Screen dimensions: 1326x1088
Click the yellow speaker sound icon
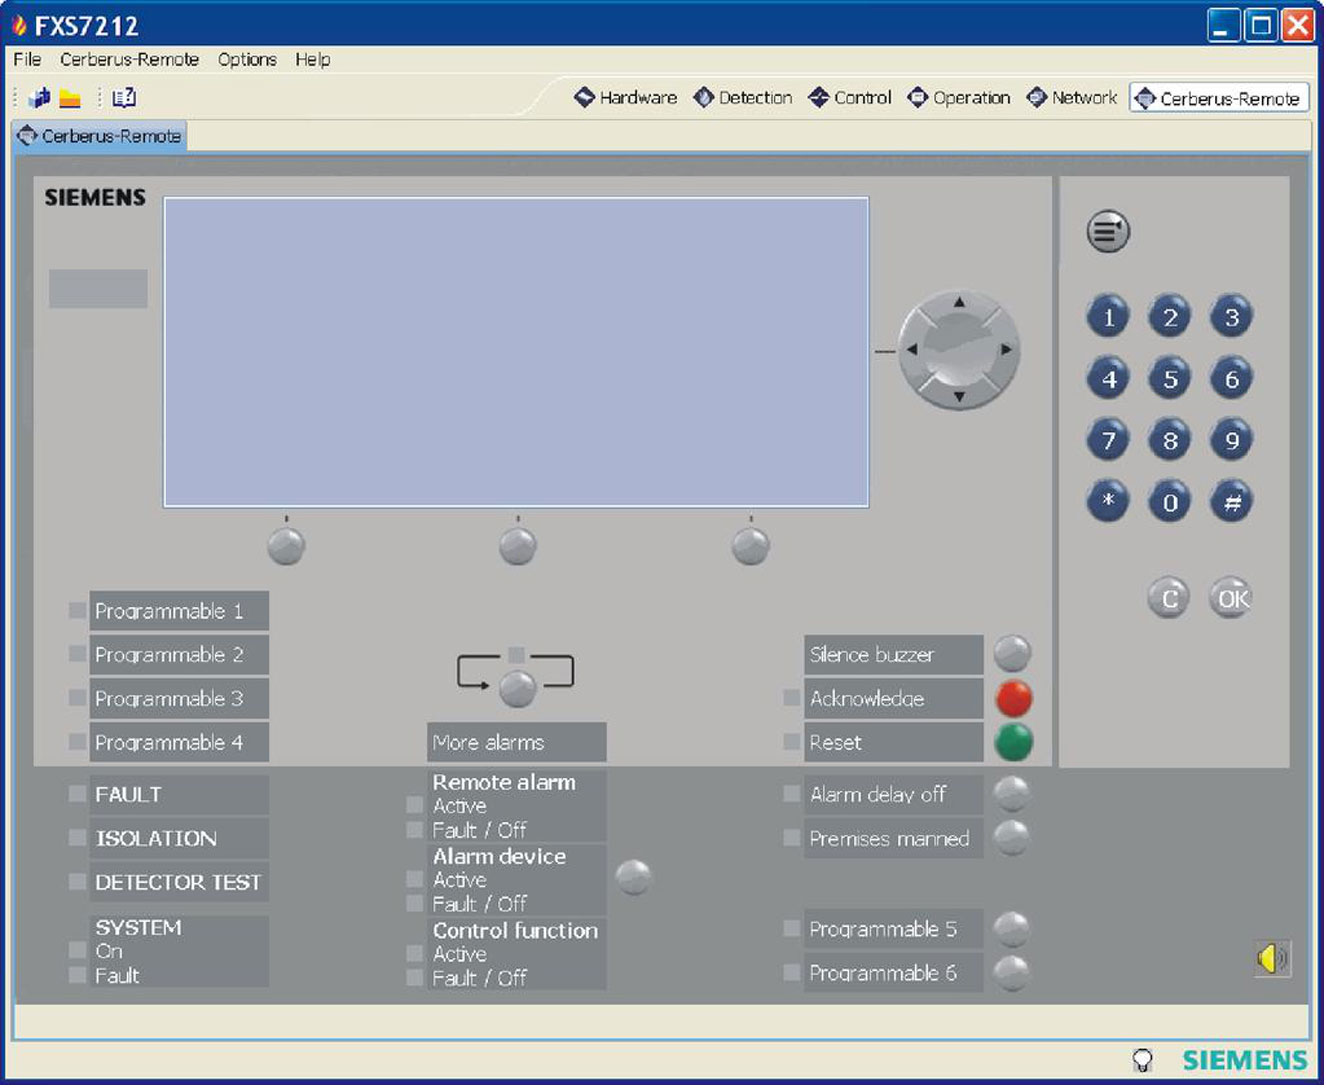[1272, 959]
